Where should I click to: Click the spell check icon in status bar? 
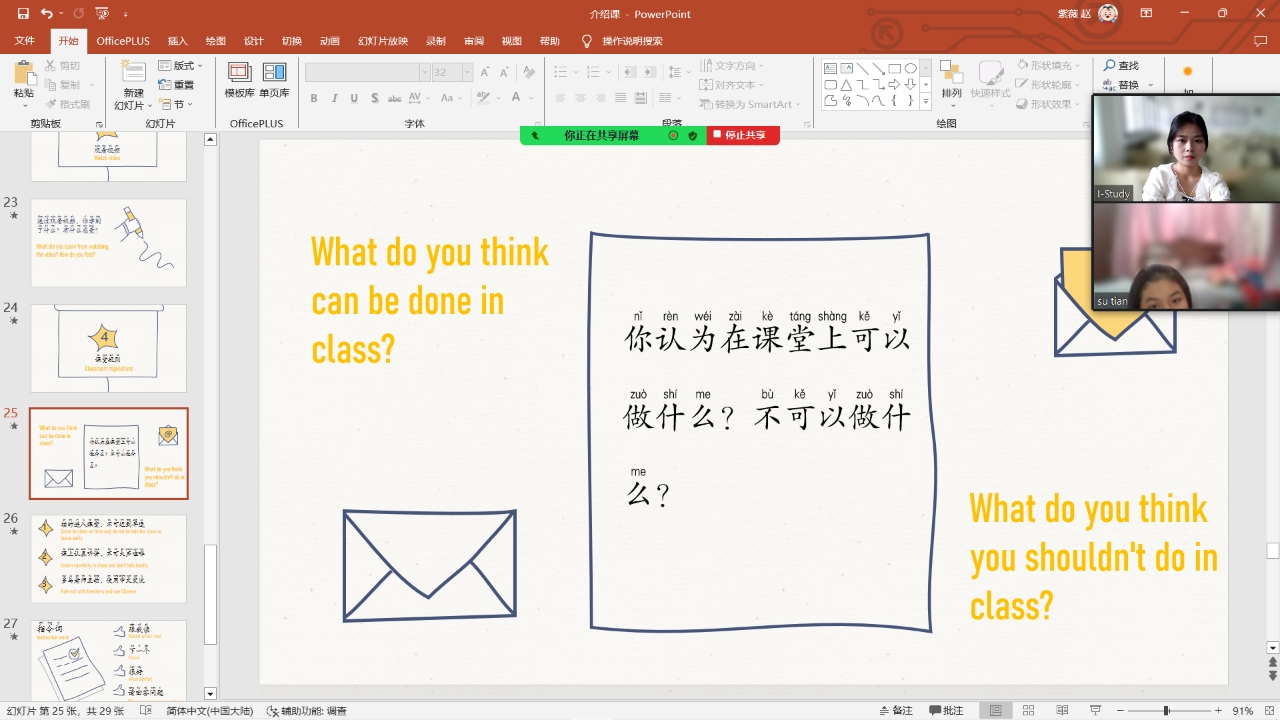[146, 711]
